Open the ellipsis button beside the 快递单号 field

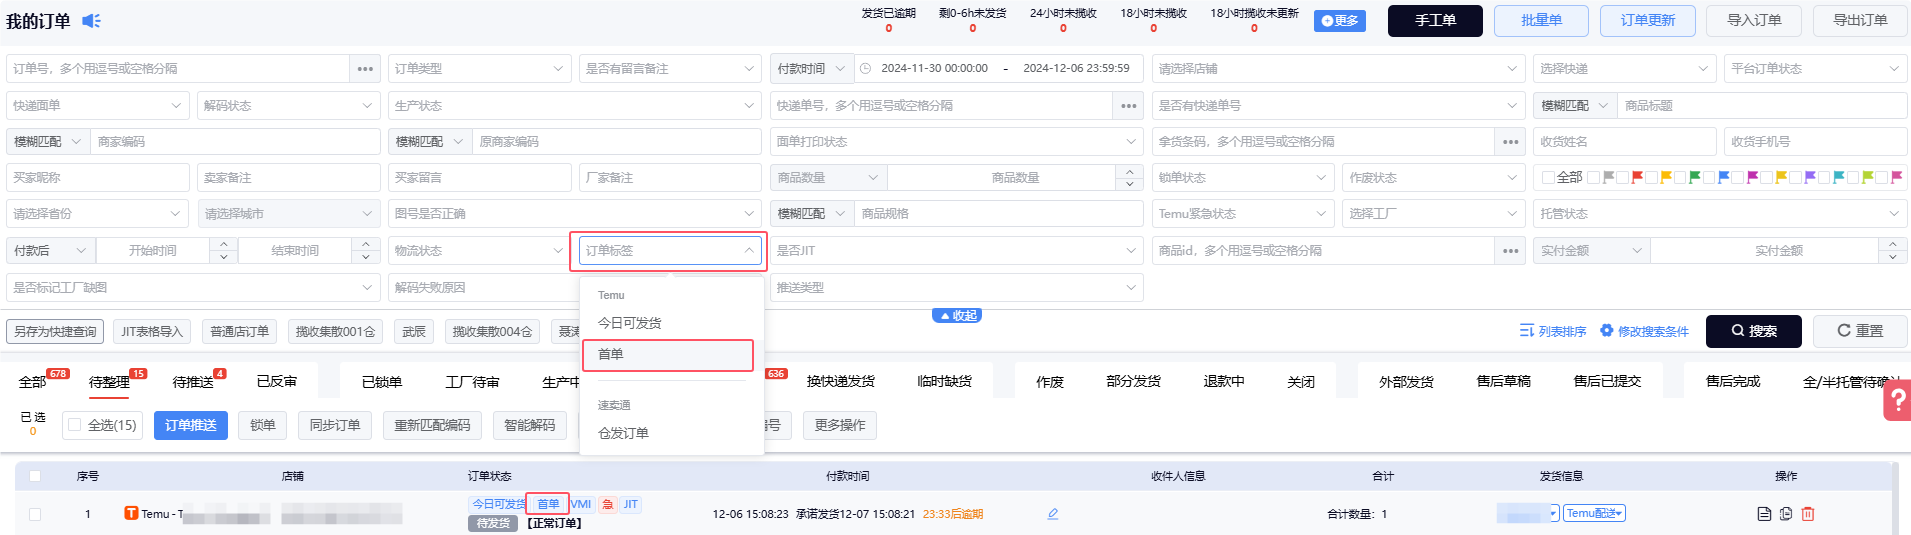click(x=1128, y=105)
